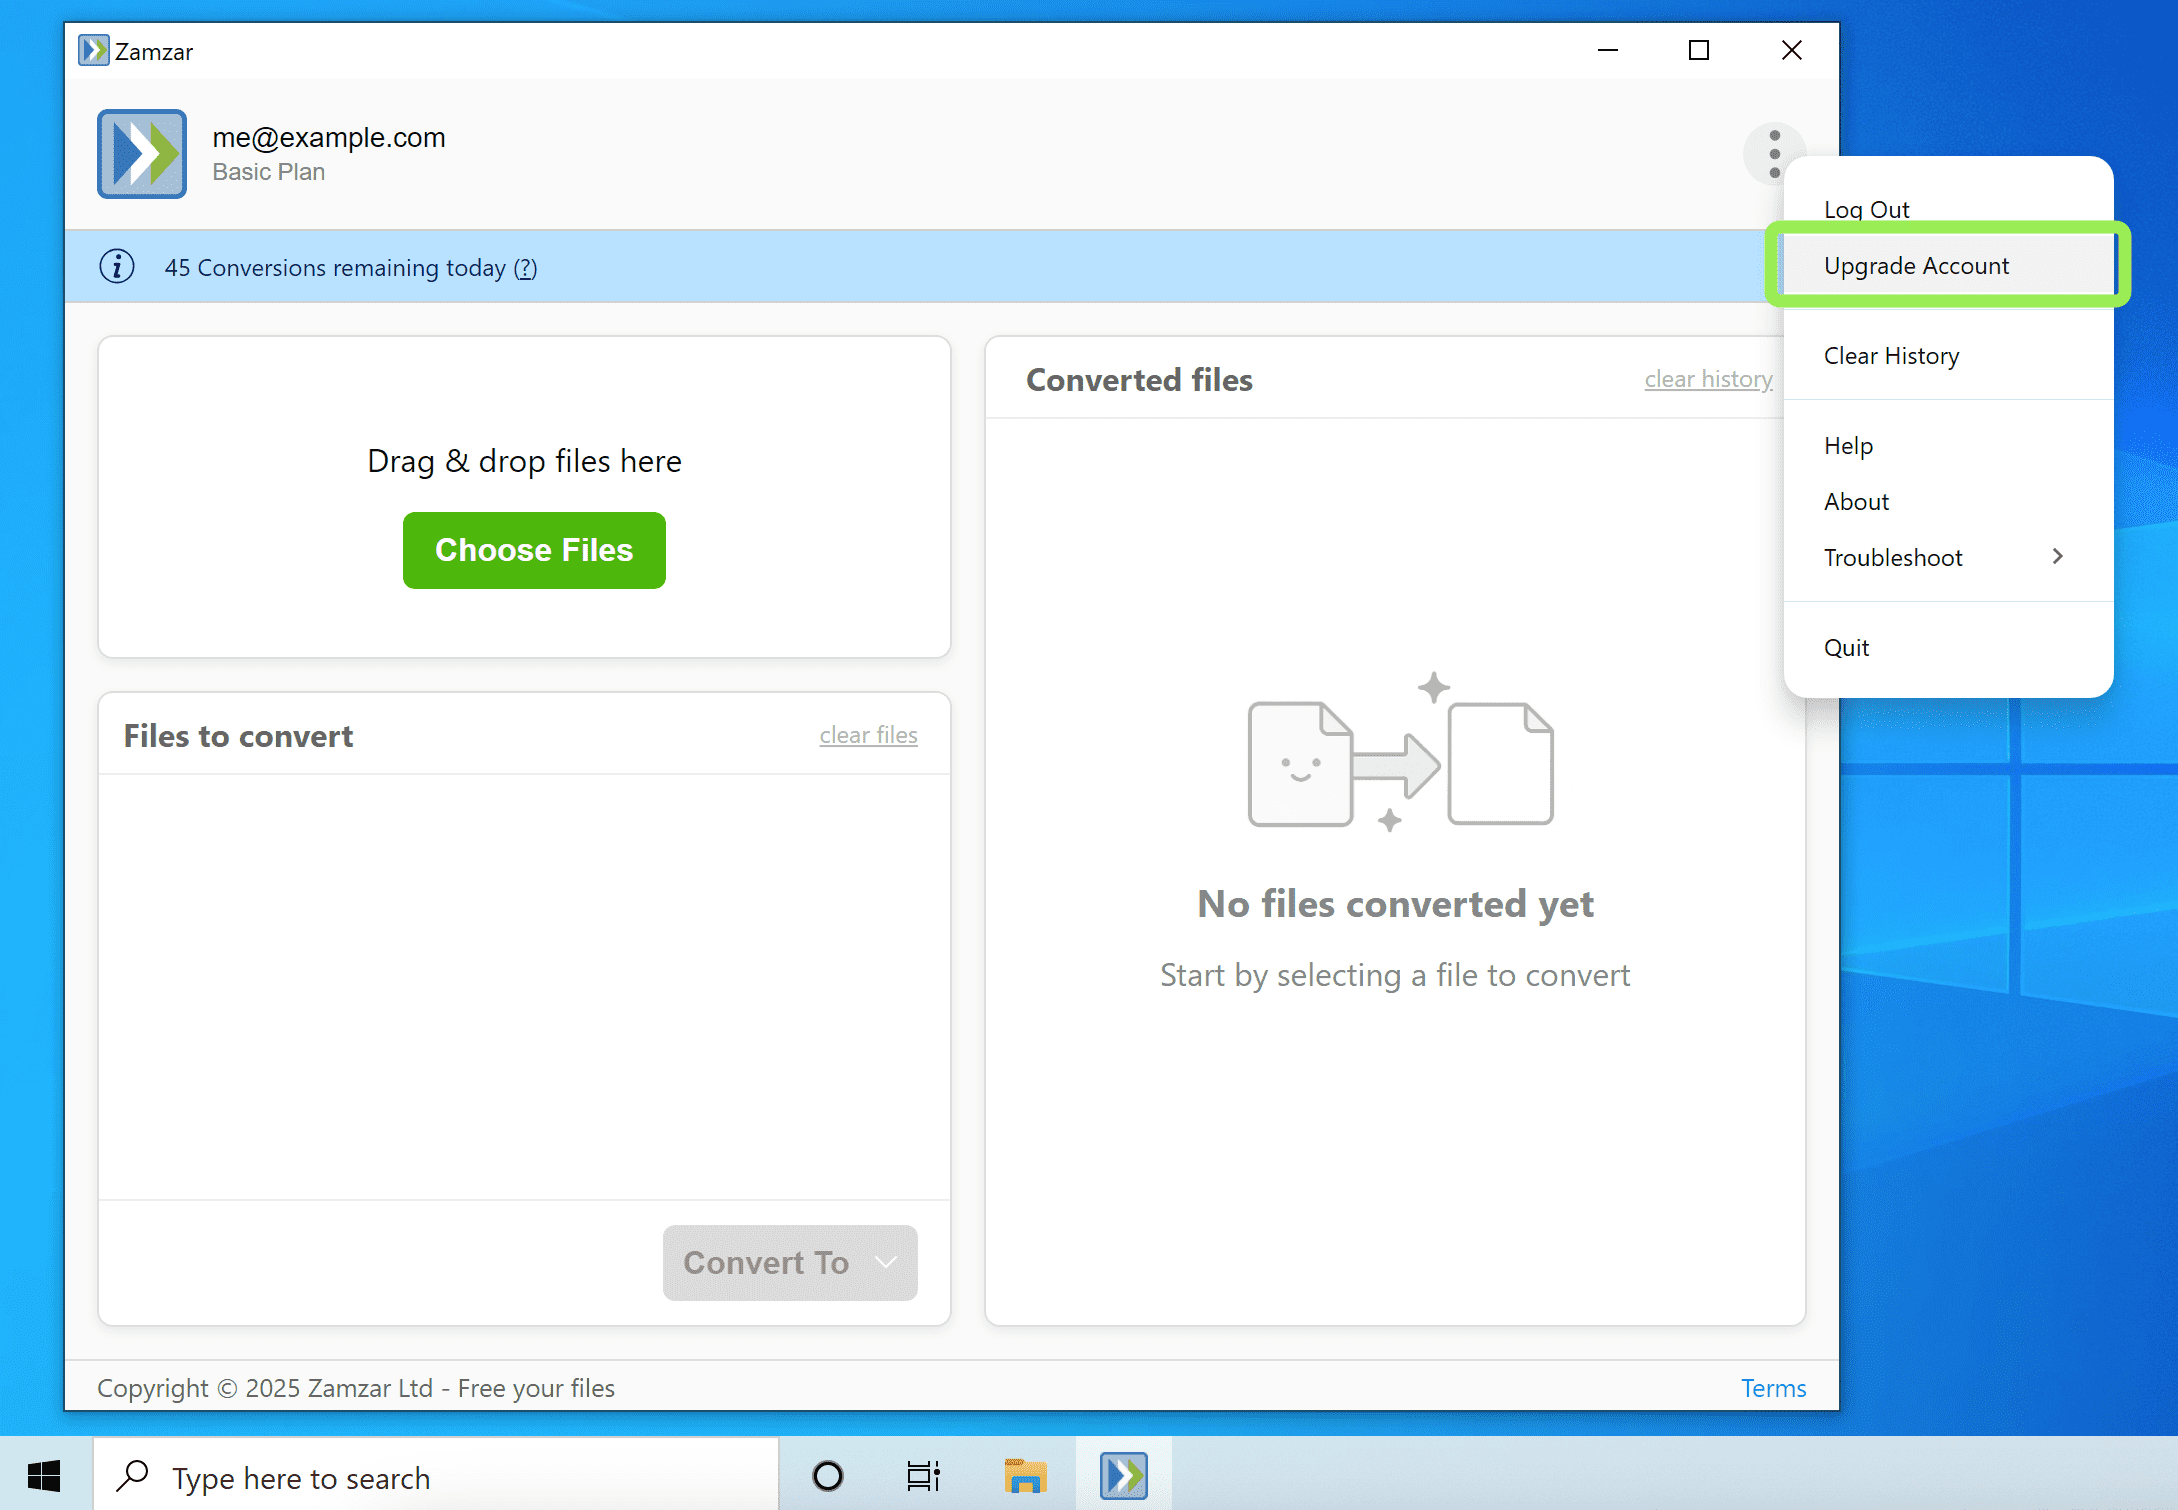Open Cortana circle icon in taskbar
This screenshot has width=2178, height=1510.
827,1476
